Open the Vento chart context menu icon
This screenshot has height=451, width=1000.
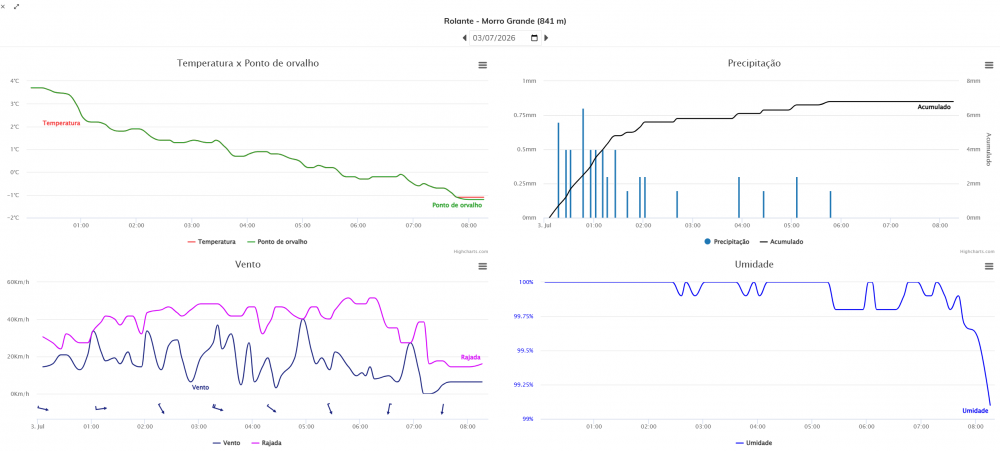coord(482,266)
